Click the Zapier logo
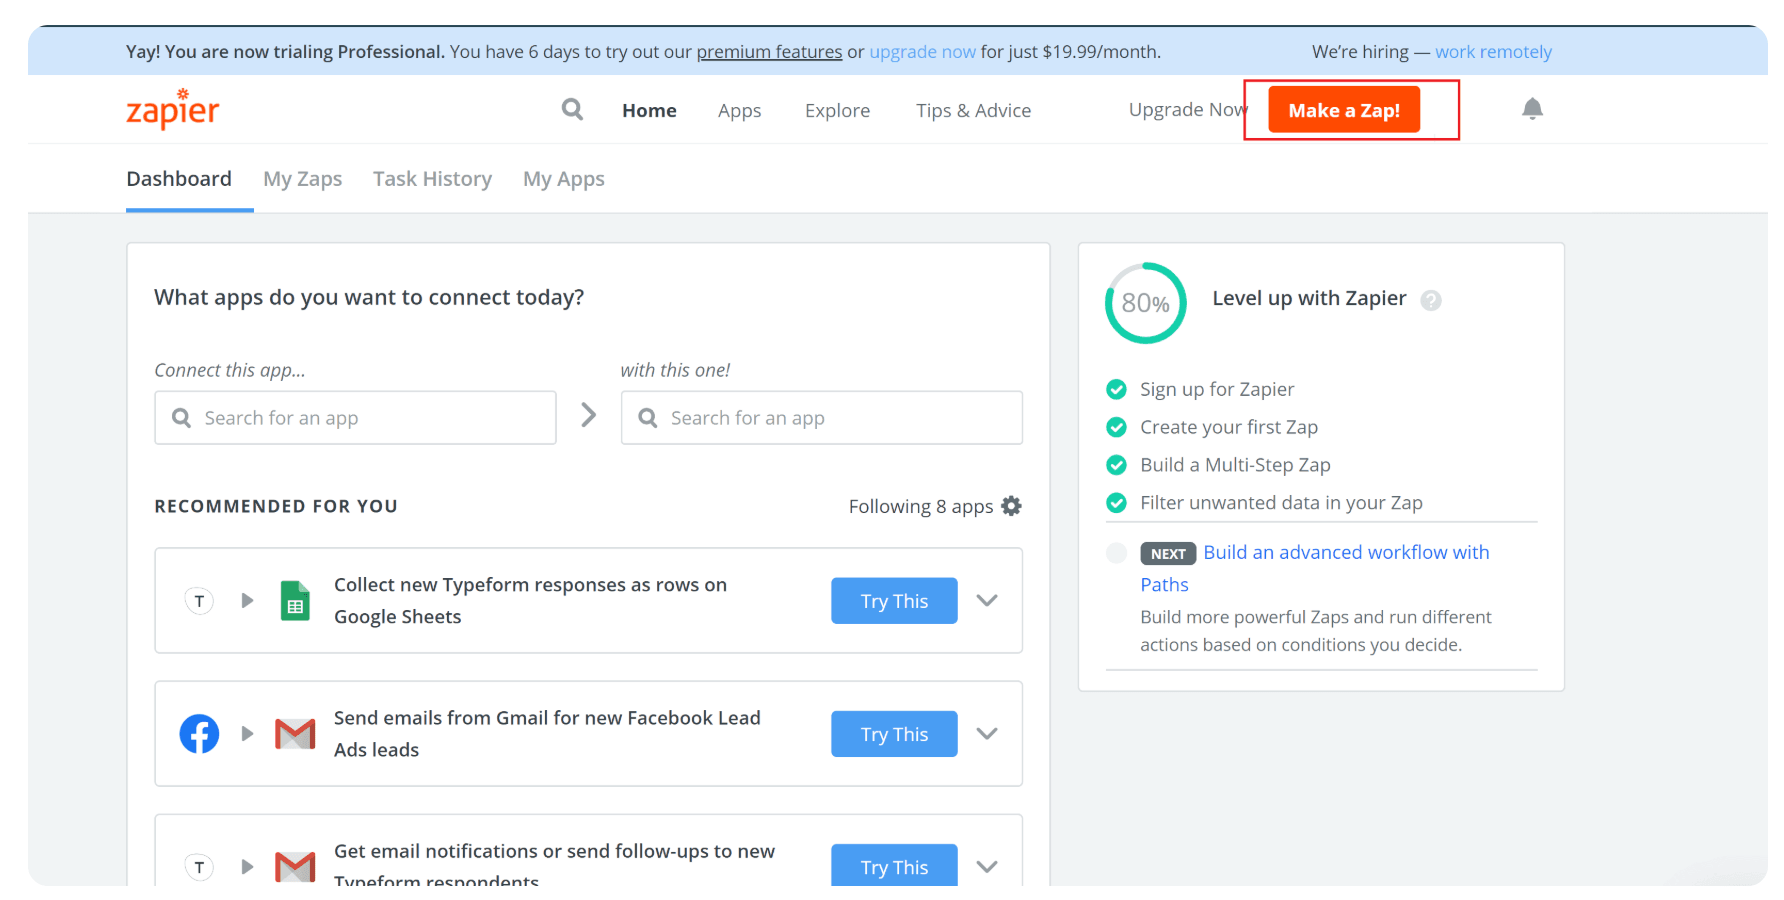Viewport: 1784px width, 900px height. tap(172, 109)
